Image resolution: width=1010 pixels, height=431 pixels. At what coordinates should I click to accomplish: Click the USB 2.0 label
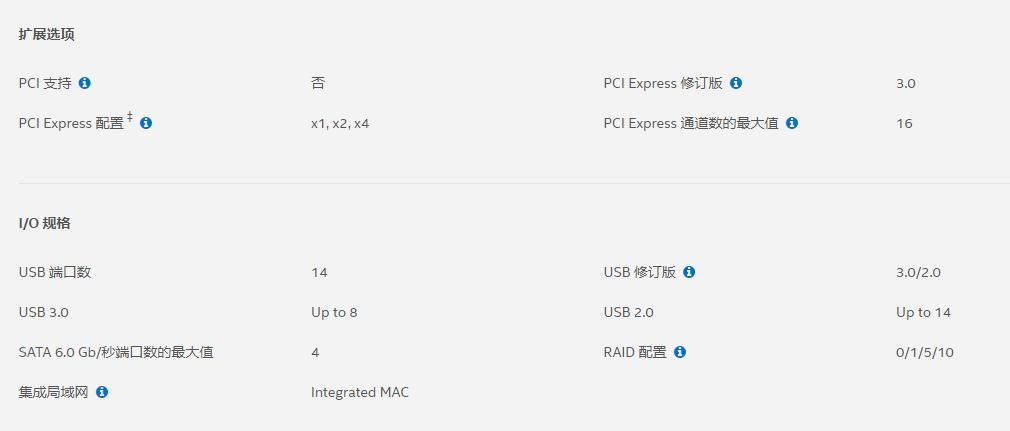click(x=629, y=312)
